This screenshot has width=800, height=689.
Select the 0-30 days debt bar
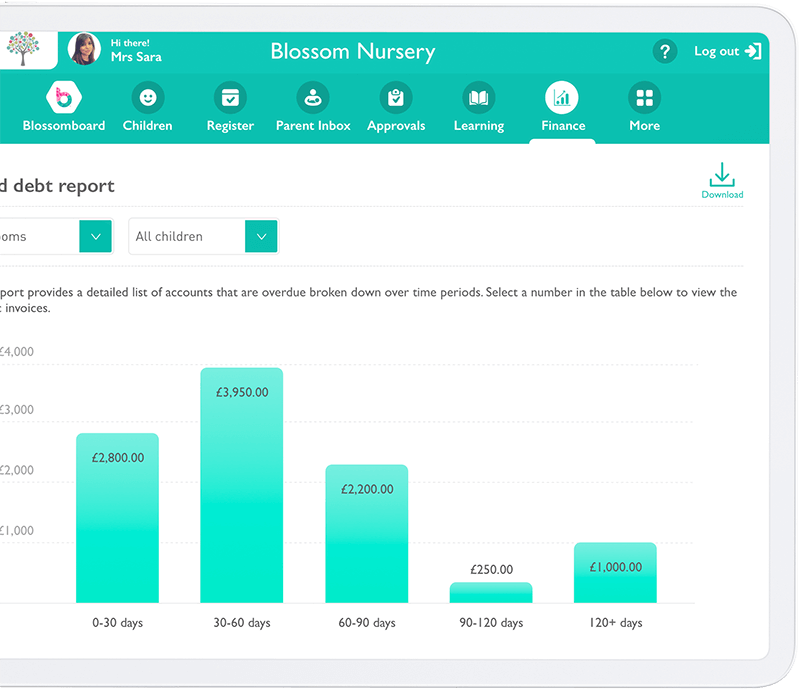[x=117, y=515]
